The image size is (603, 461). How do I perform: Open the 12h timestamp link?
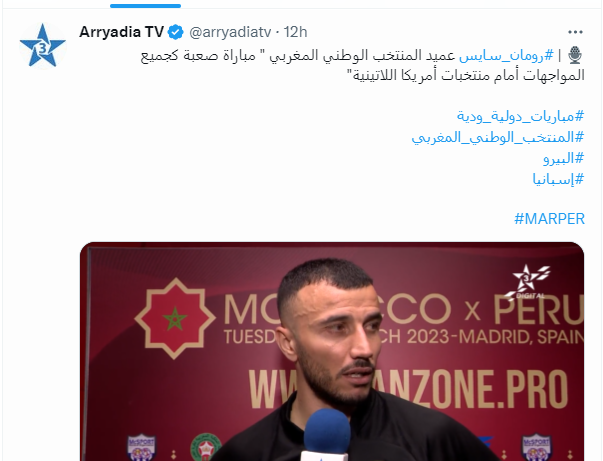pos(295,32)
